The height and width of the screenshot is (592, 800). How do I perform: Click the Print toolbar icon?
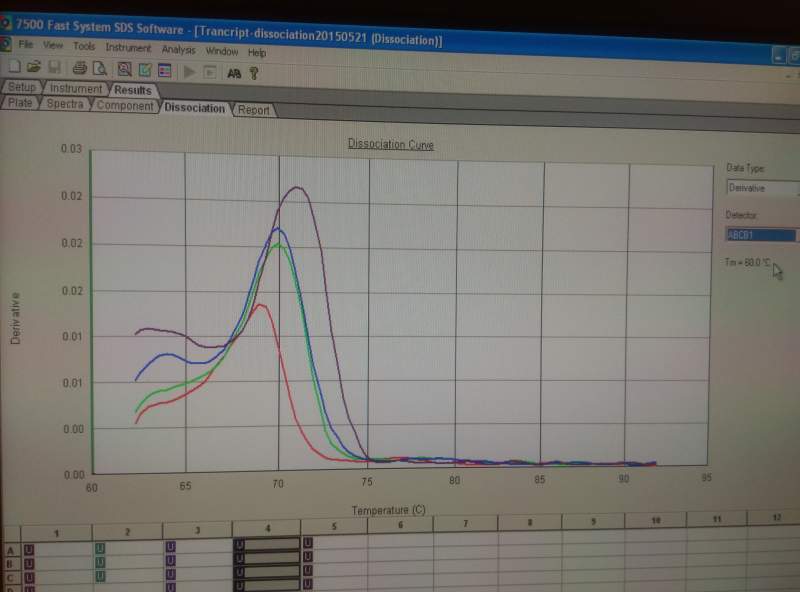coord(79,67)
